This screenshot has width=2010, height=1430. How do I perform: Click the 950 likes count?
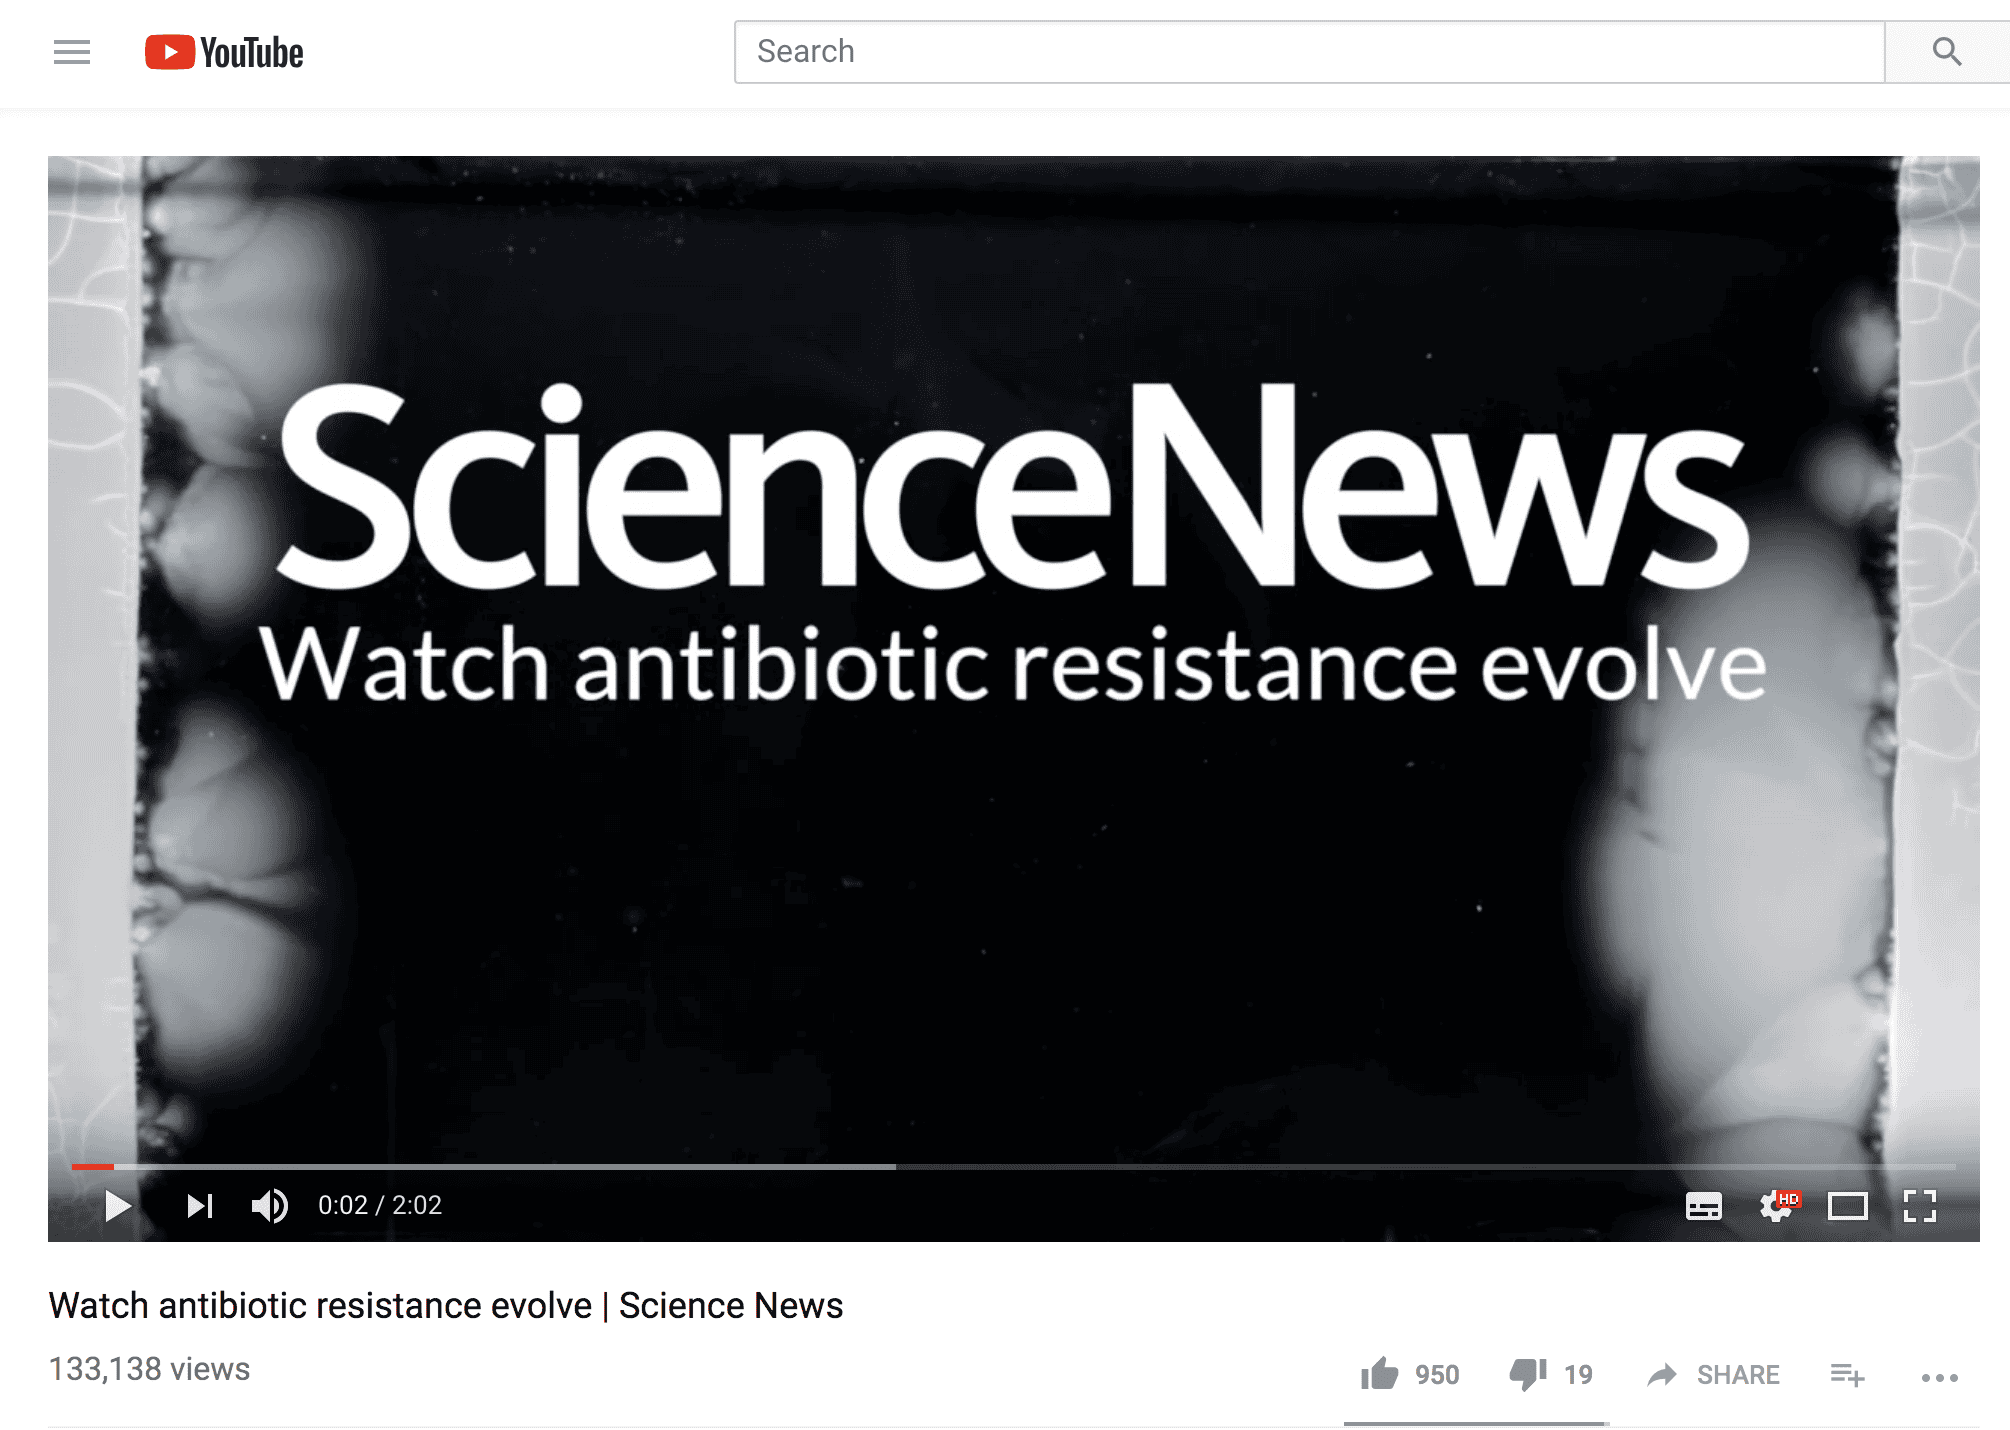[1437, 1375]
